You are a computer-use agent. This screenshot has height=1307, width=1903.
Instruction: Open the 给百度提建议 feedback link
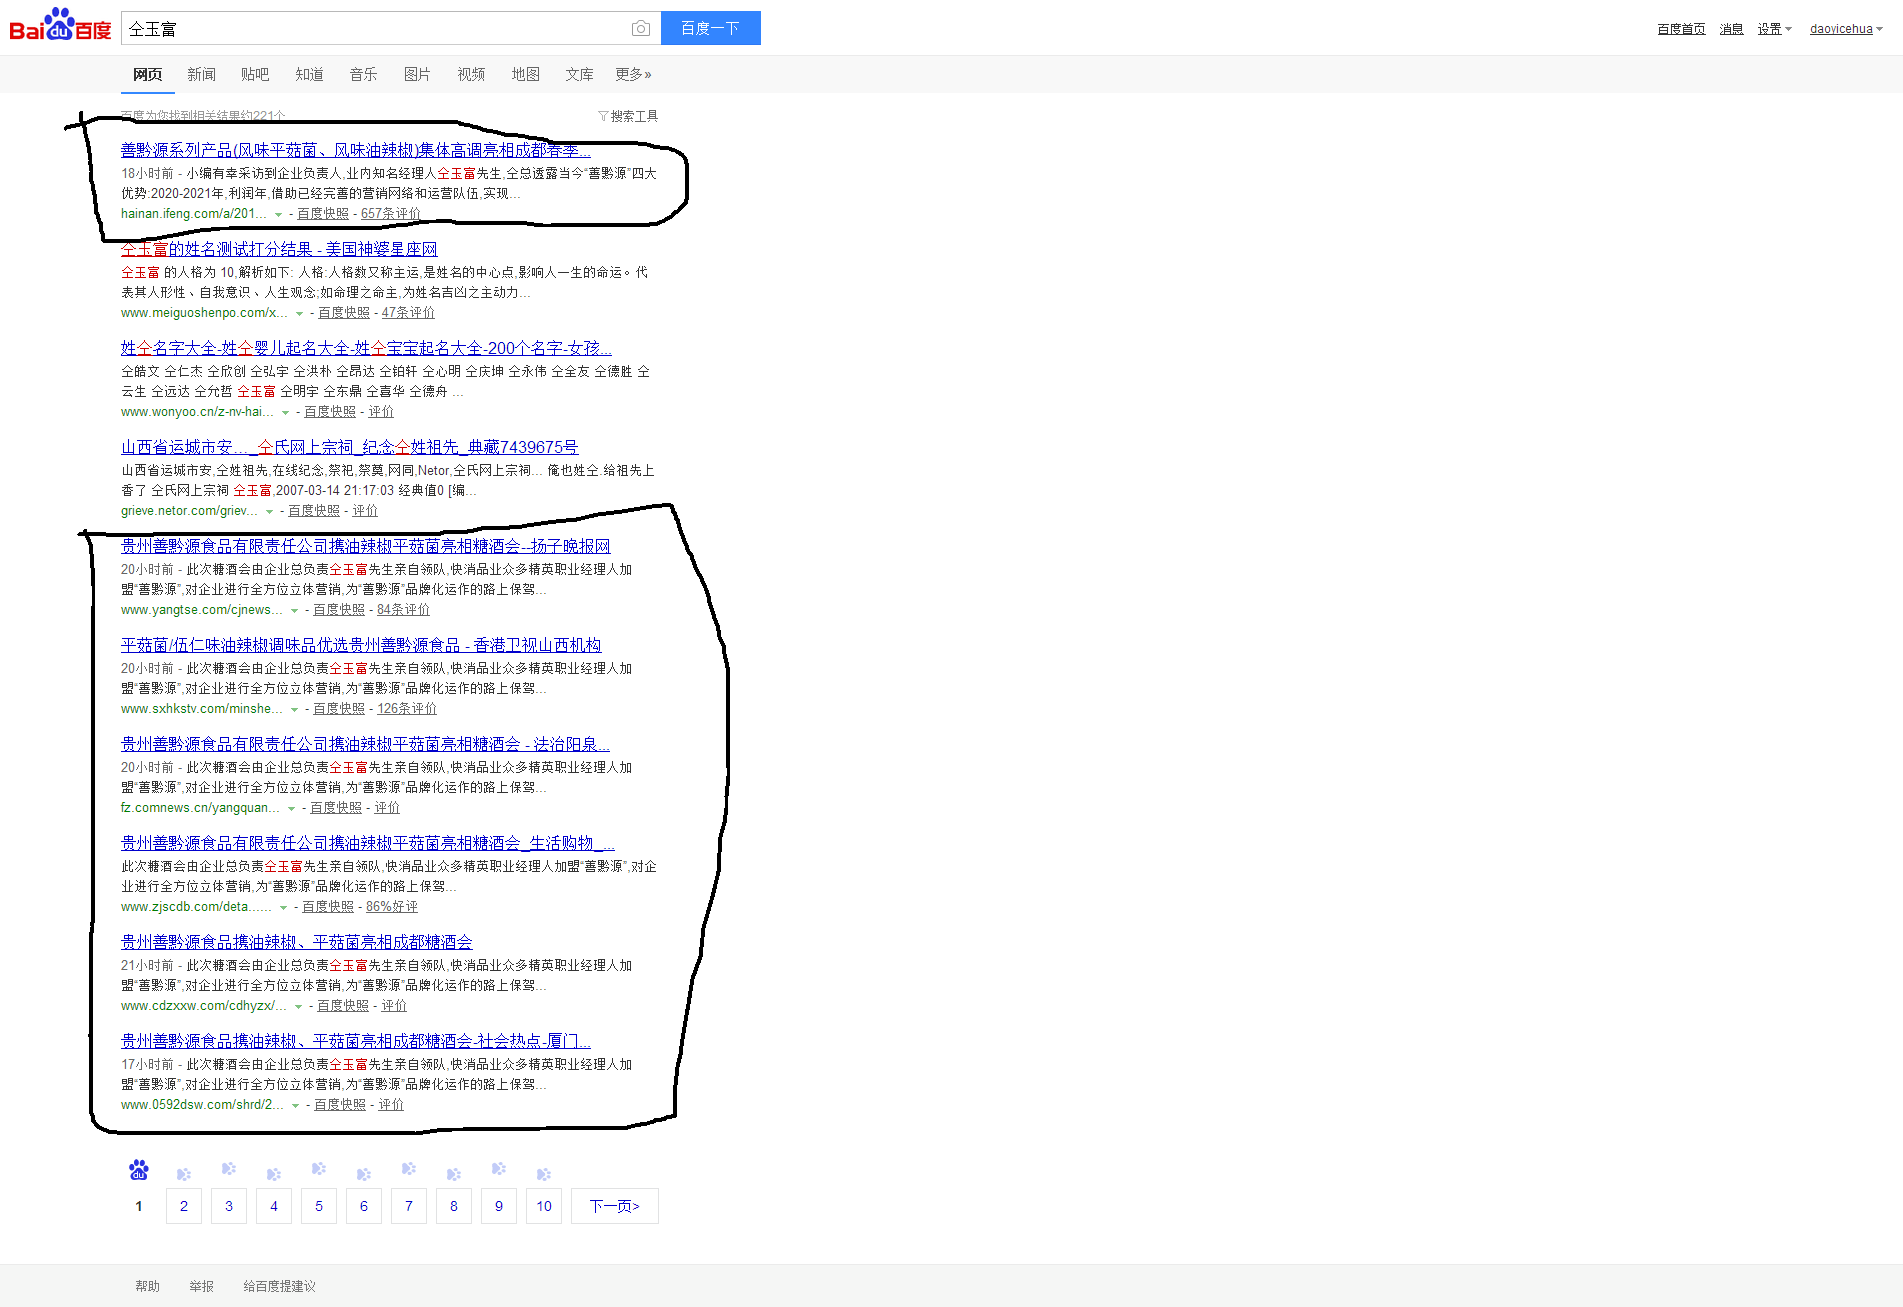[x=280, y=1286]
